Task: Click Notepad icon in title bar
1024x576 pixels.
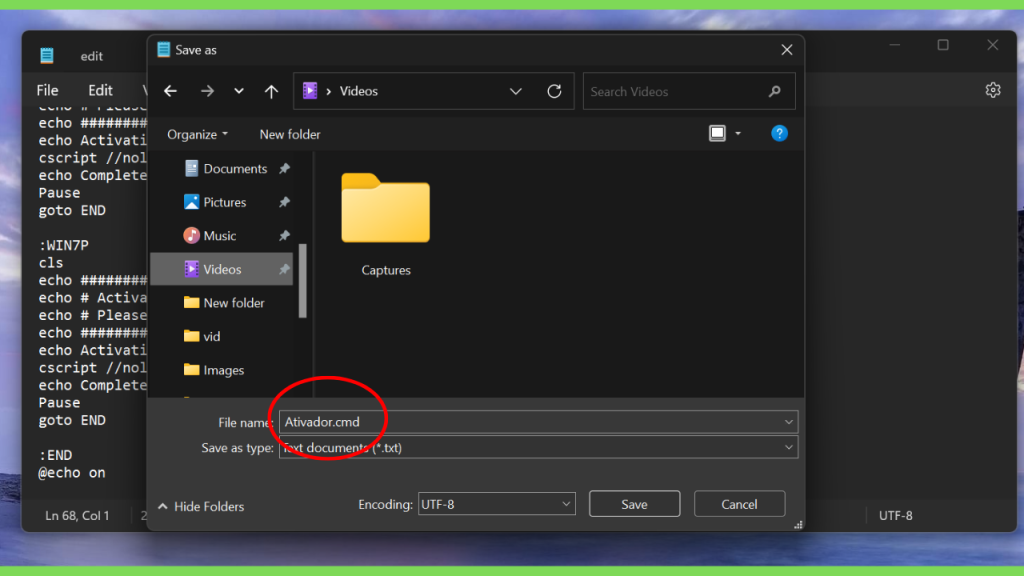Action: (47, 56)
